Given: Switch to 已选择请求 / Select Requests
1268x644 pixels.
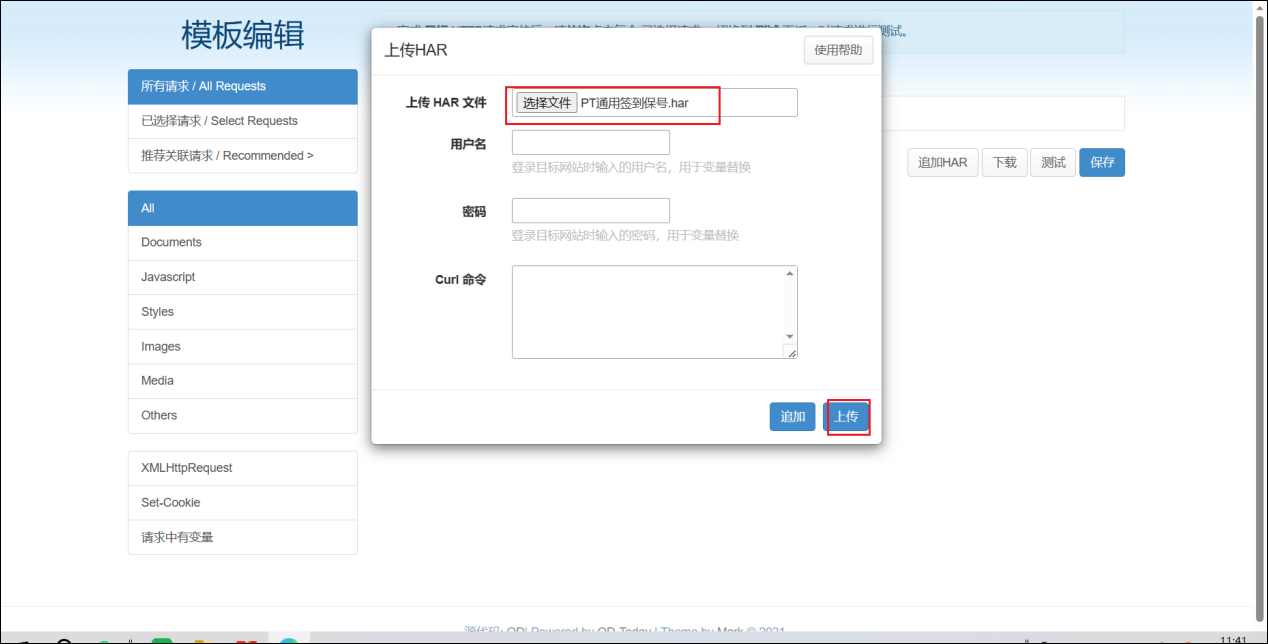Looking at the screenshot, I should click(242, 121).
